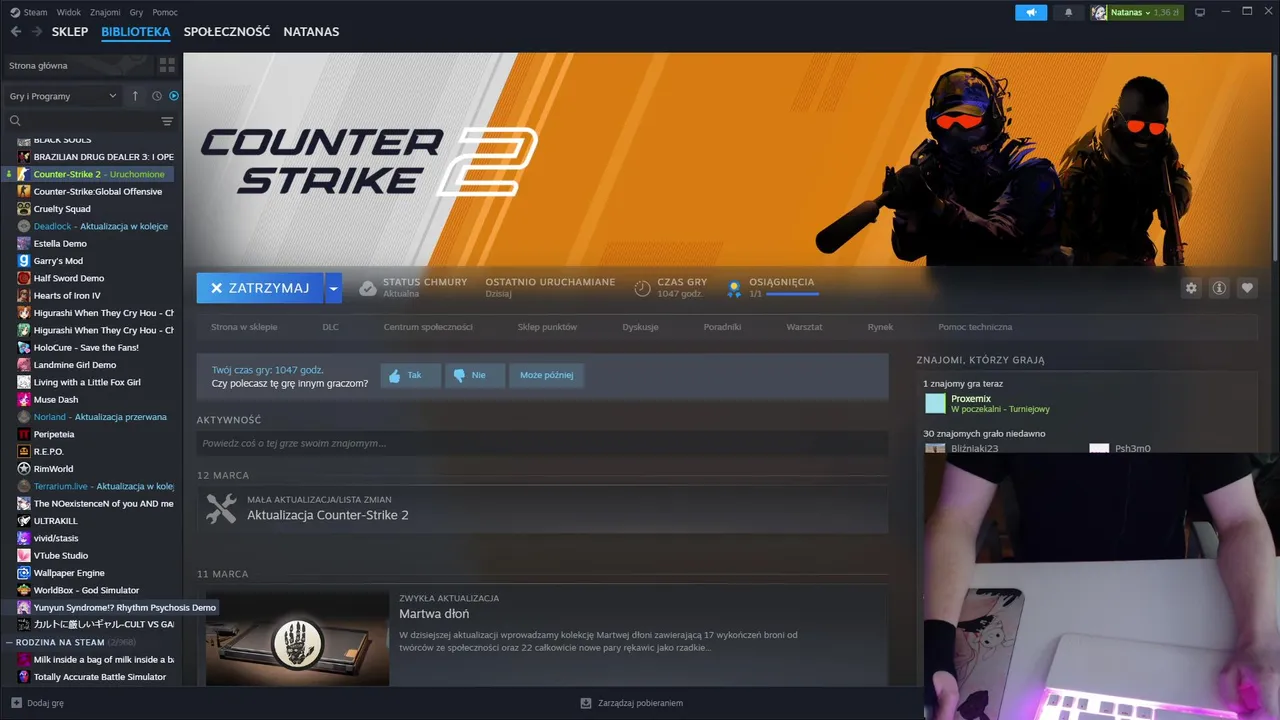Image resolution: width=1280 pixels, height=720 pixels.
Task: Click the activity comment input field
Action: (x=542, y=443)
